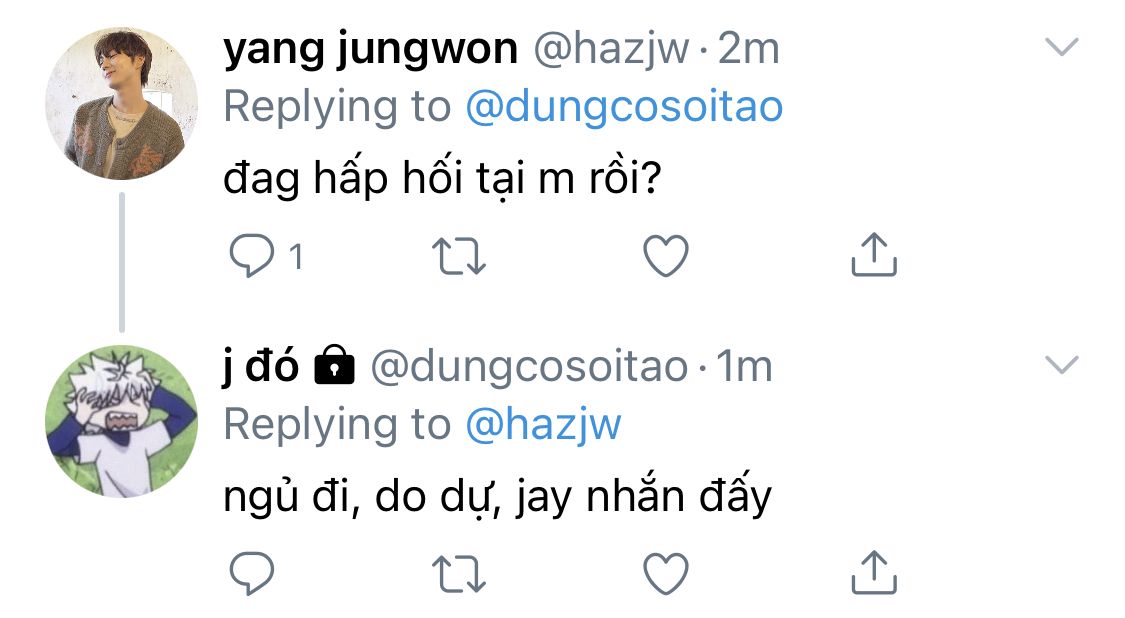This screenshot has width=1125, height=618.
Task: Open the tweet text "ngủ đi, do dự, jay nhắn đấy"
Action: 498,496
